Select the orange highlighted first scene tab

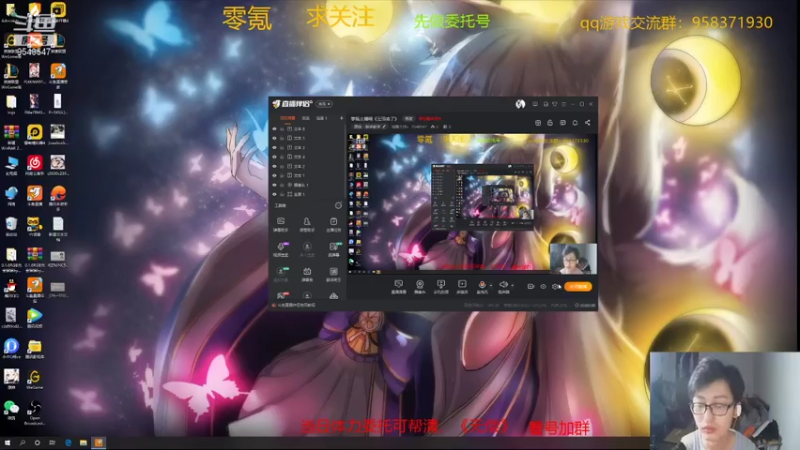(287, 118)
